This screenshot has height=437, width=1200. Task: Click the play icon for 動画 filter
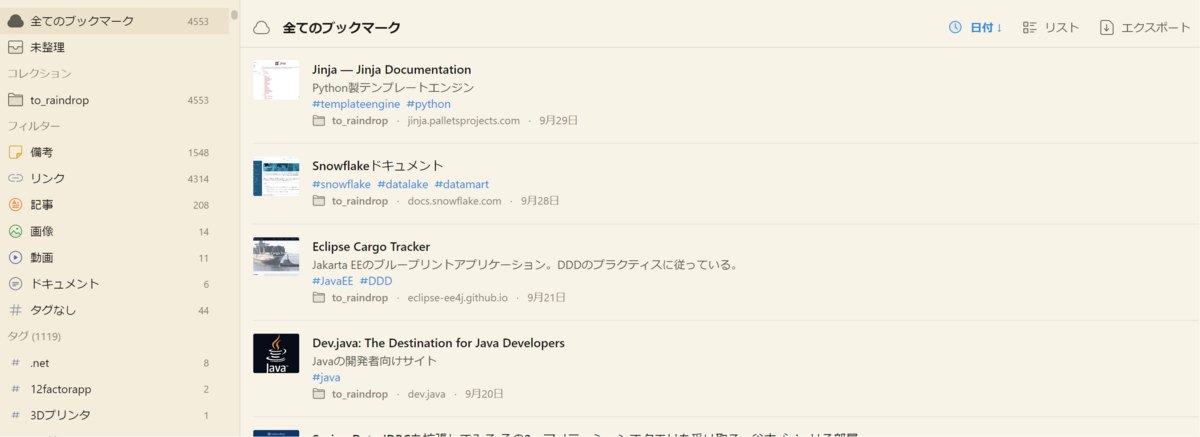point(15,257)
